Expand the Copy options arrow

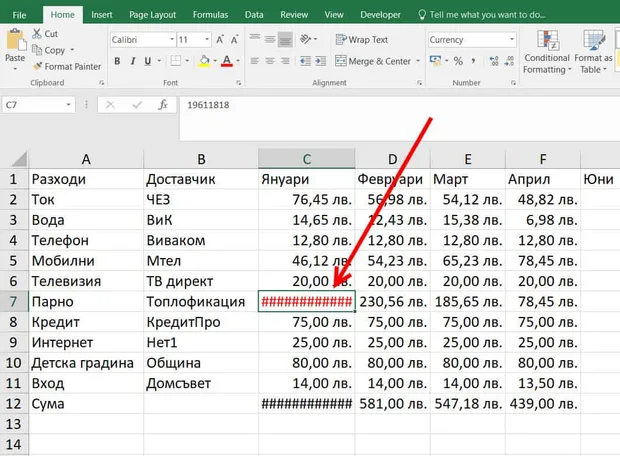(72, 50)
